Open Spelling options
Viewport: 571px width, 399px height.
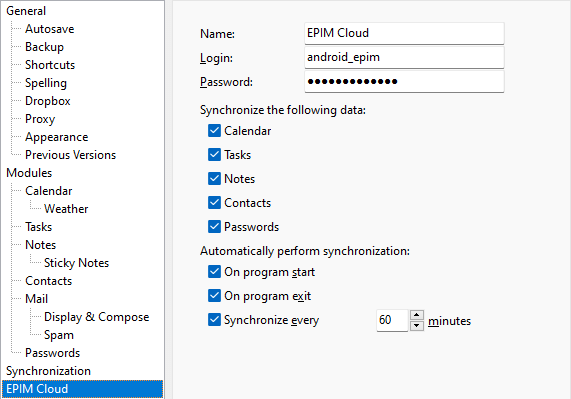46,83
